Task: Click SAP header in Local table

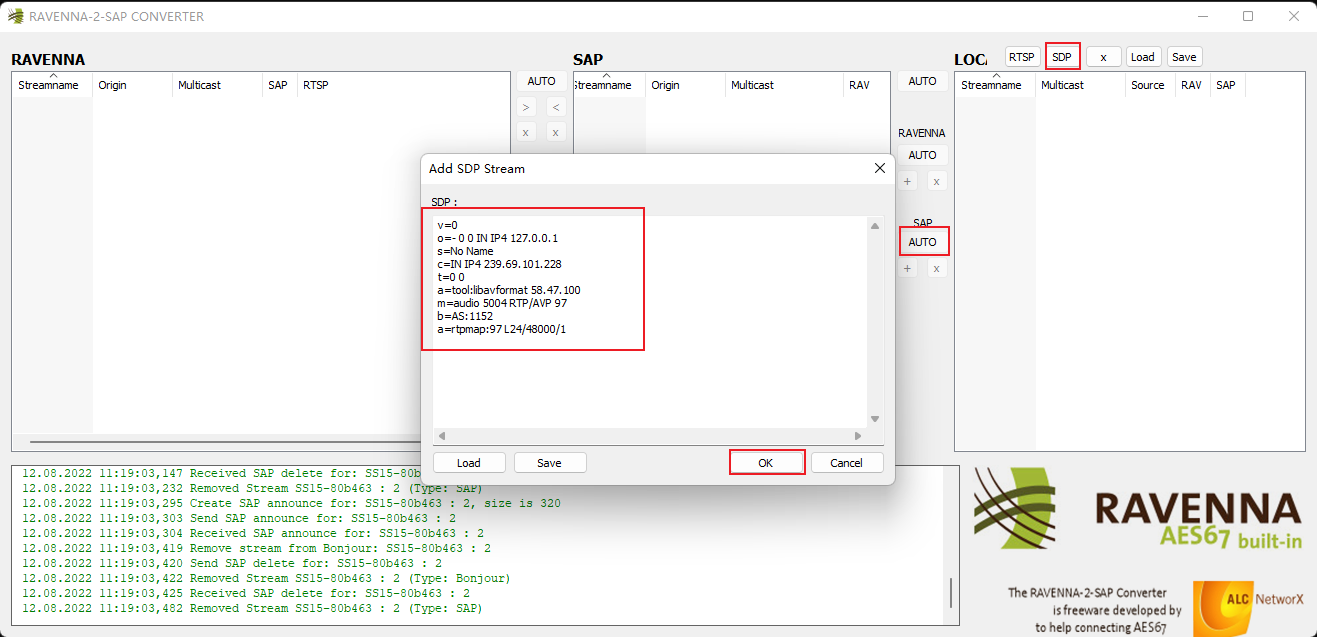Action: tap(1227, 85)
